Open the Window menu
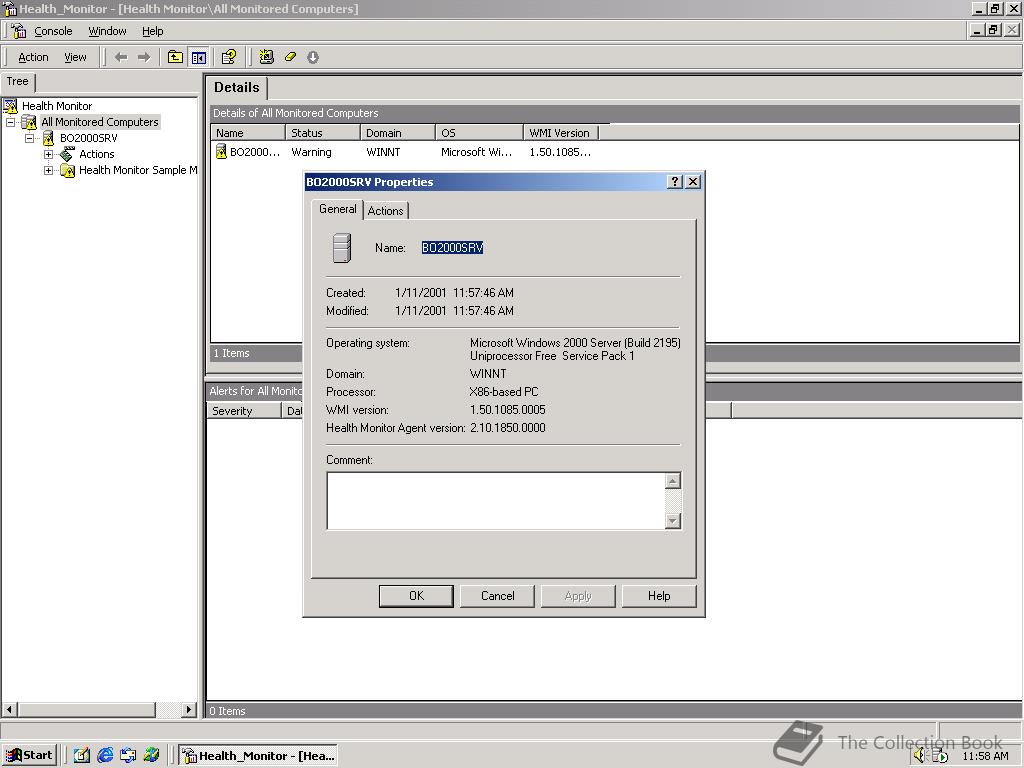The image size is (1024, 768). pos(107,31)
